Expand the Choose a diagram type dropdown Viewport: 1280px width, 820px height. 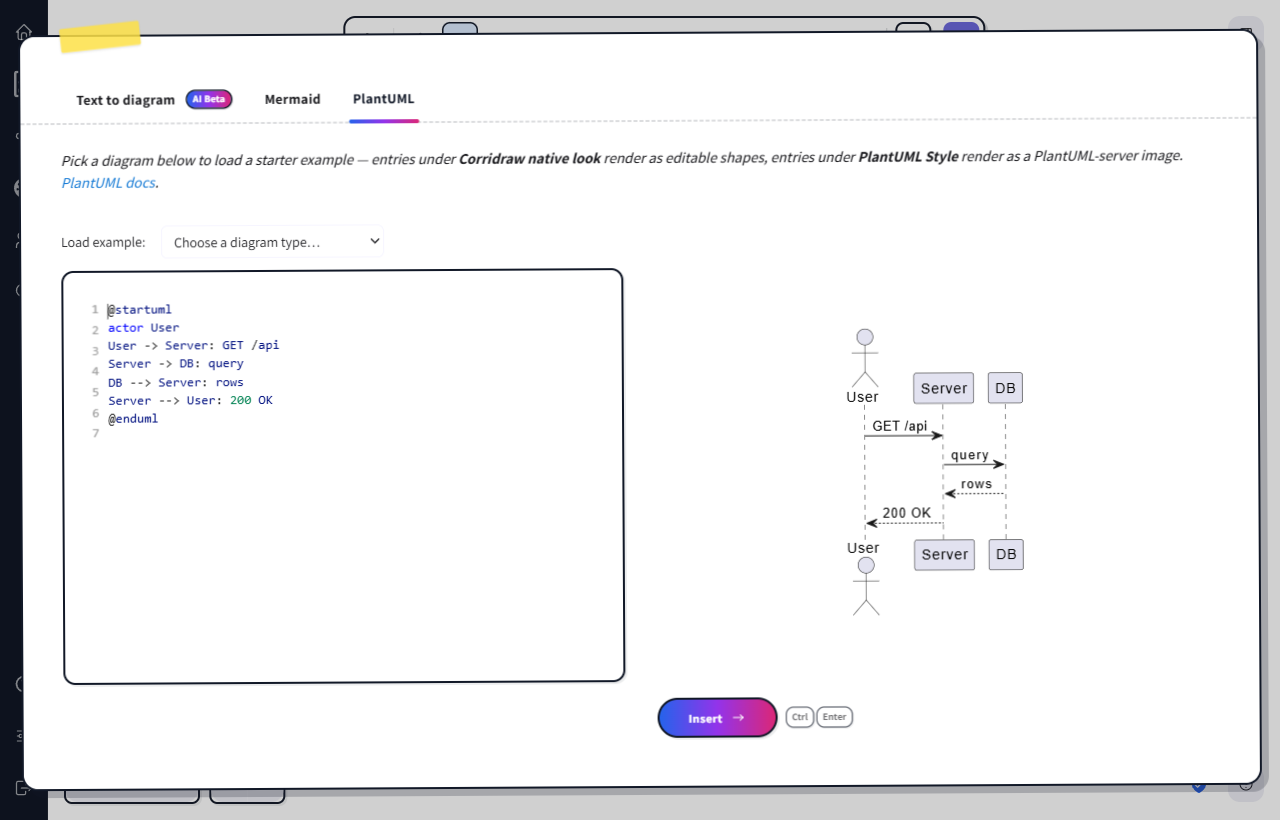[x=272, y=241]
